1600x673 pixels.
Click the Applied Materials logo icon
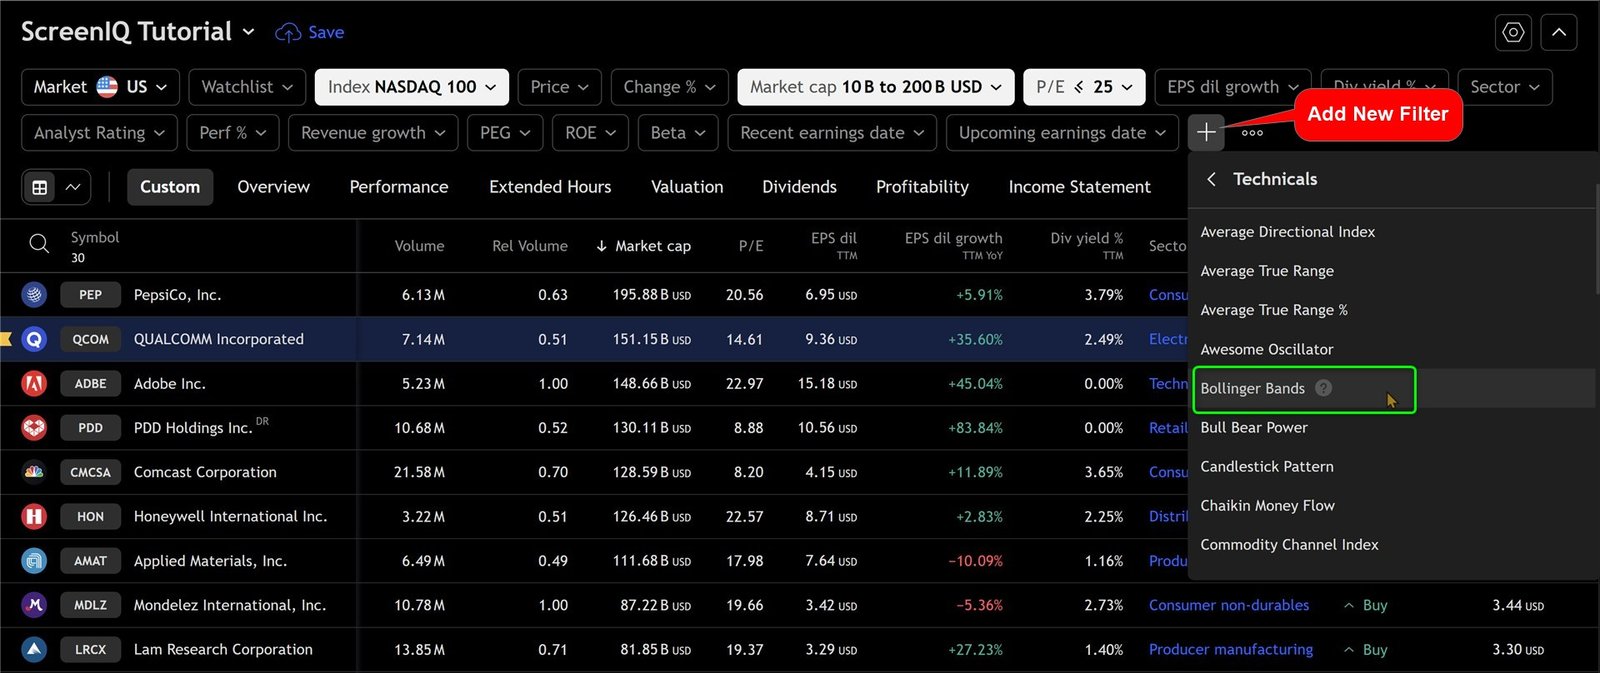pyautogui.click(x=34, y=561)
